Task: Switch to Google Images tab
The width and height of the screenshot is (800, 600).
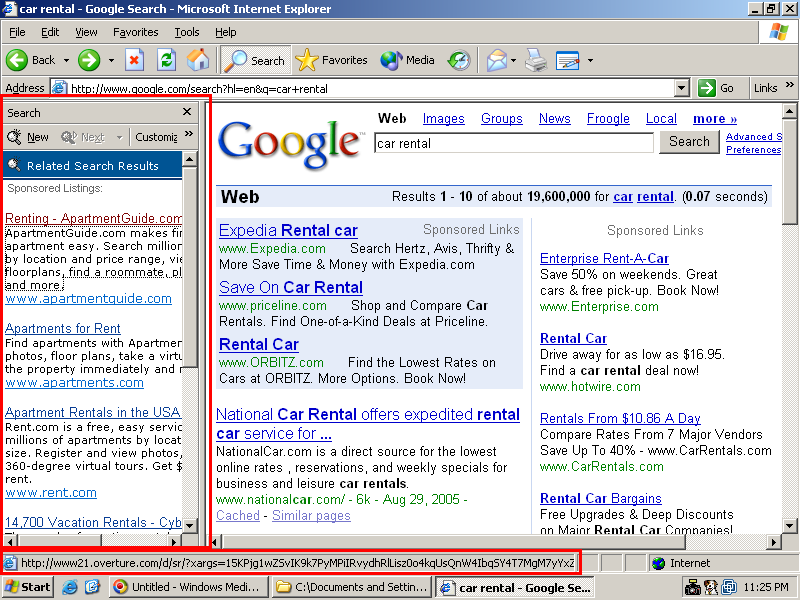Action: (x=443, y=119)
